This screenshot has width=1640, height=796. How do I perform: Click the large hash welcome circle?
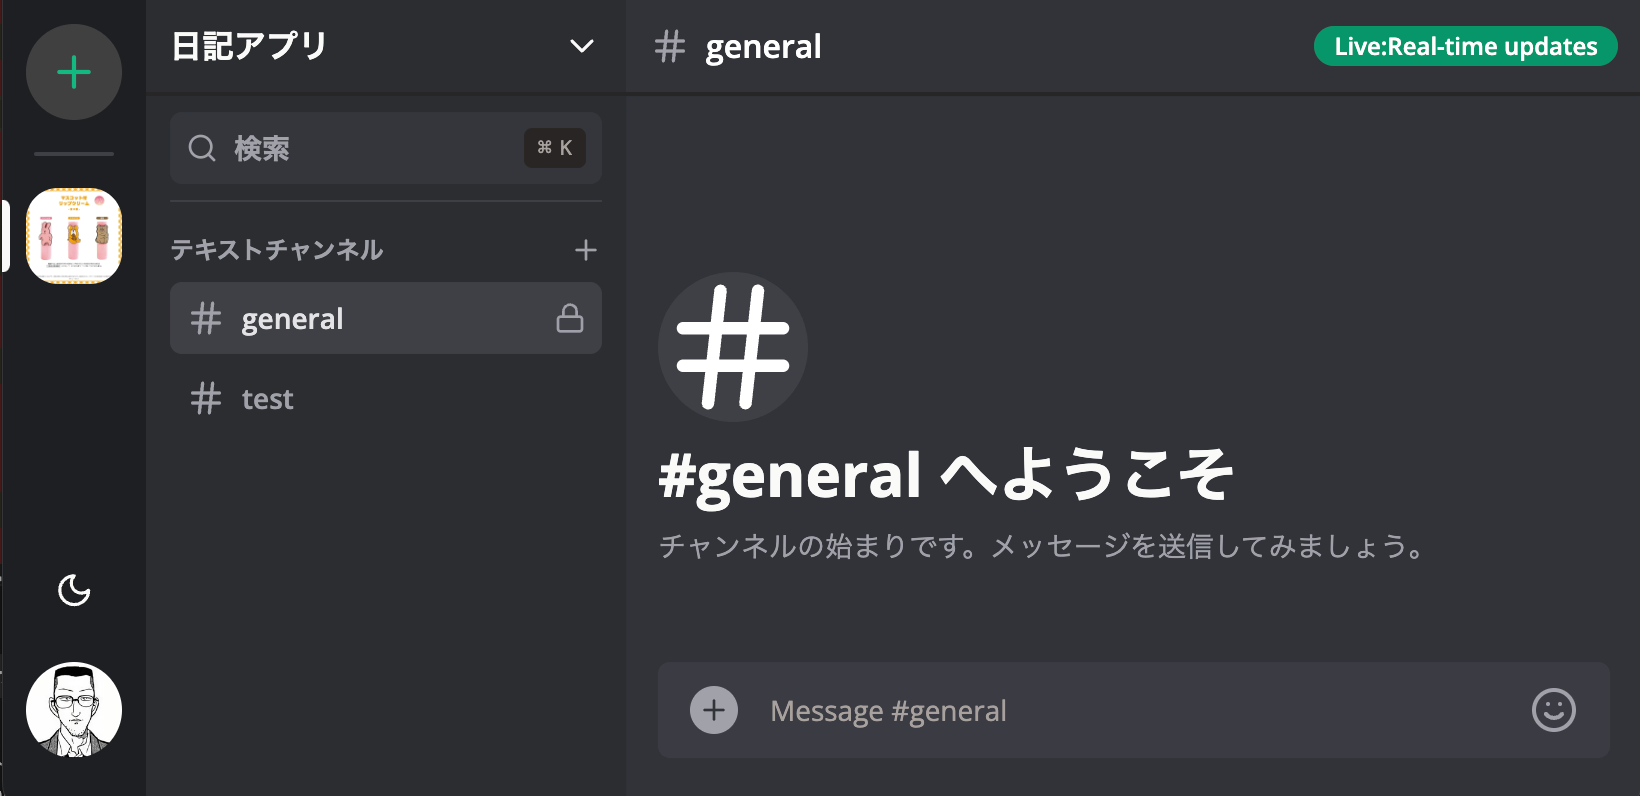(733, 347)
